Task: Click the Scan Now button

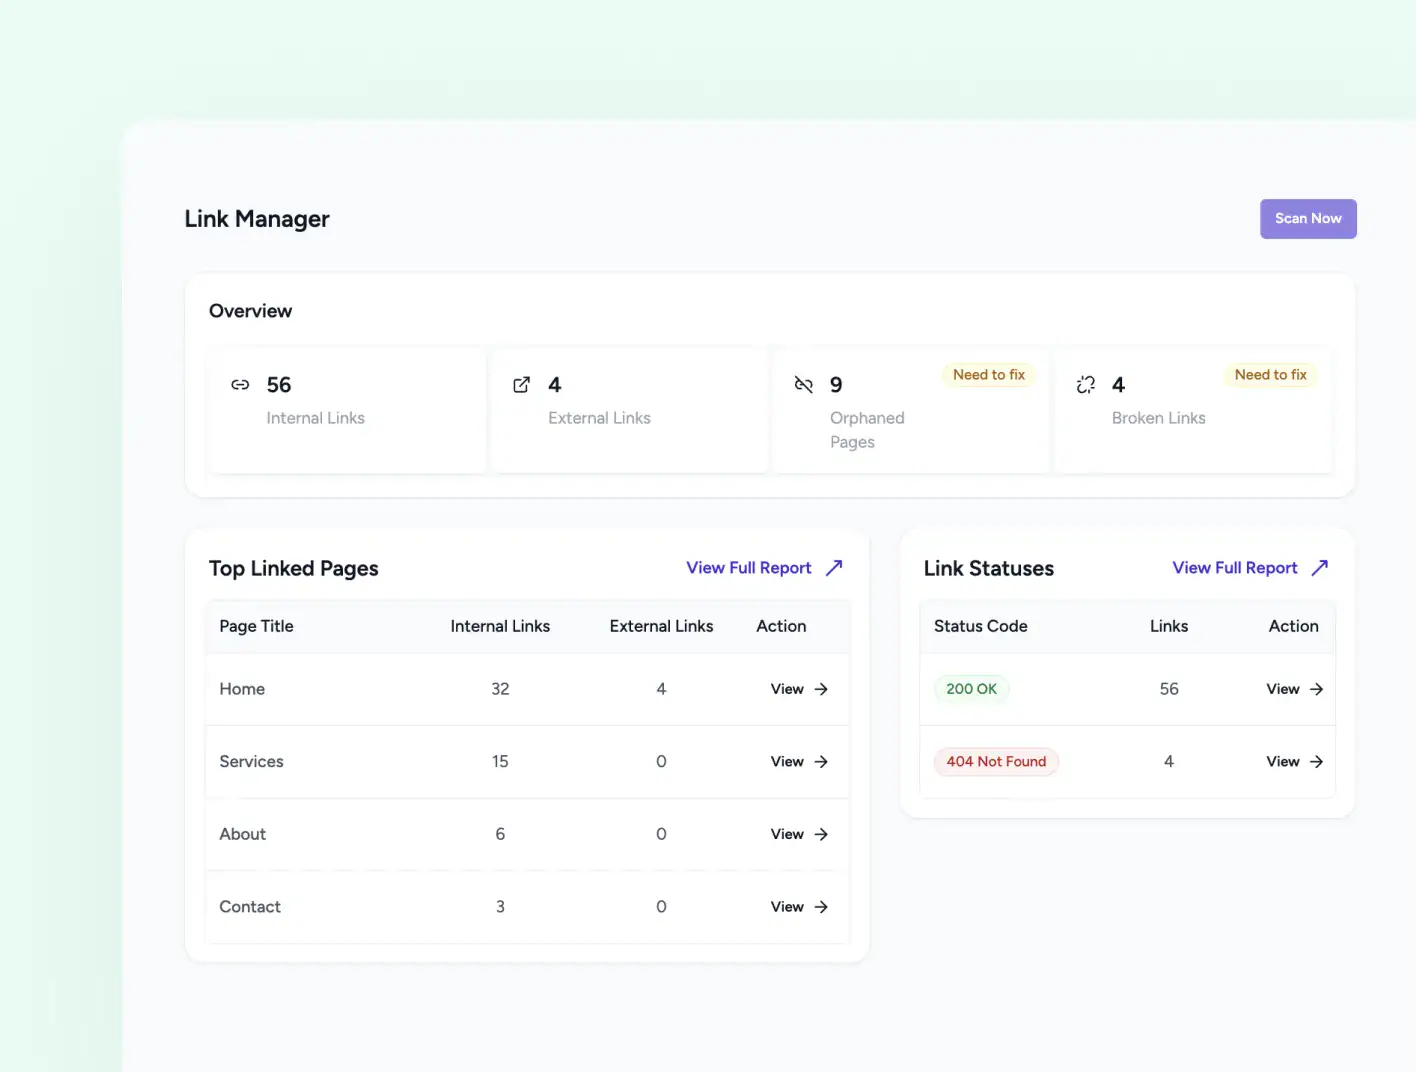Action: (x=1308, y=219)
